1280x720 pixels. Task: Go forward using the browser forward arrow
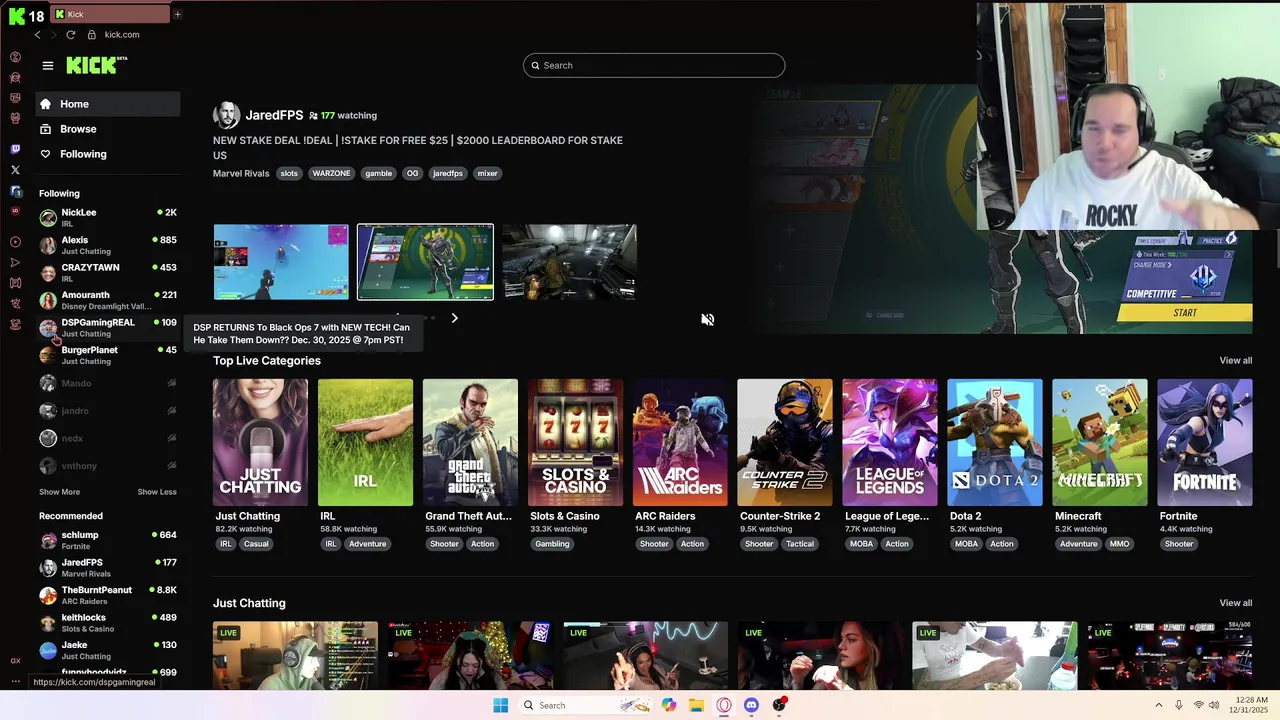click(x=53, y=35)
